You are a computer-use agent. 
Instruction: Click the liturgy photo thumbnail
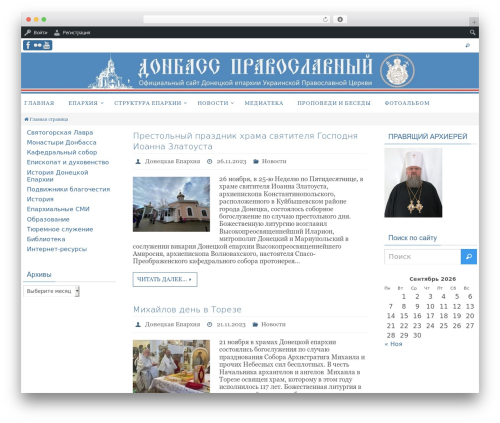(171, 366)
